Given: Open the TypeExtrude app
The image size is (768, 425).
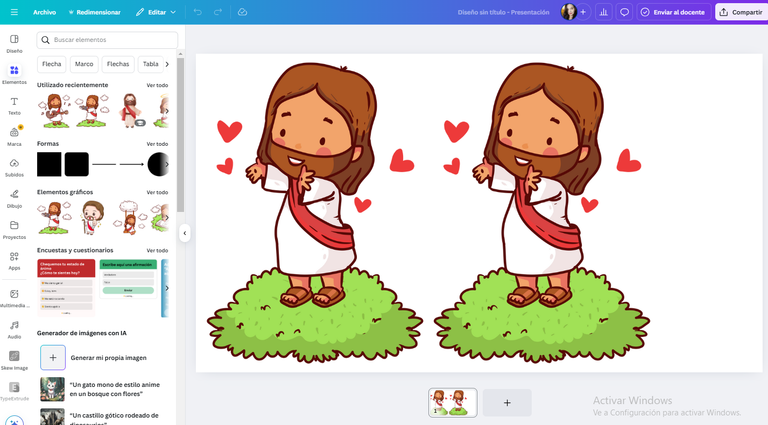Looking at the screenshot, I should tap(14, 392).
